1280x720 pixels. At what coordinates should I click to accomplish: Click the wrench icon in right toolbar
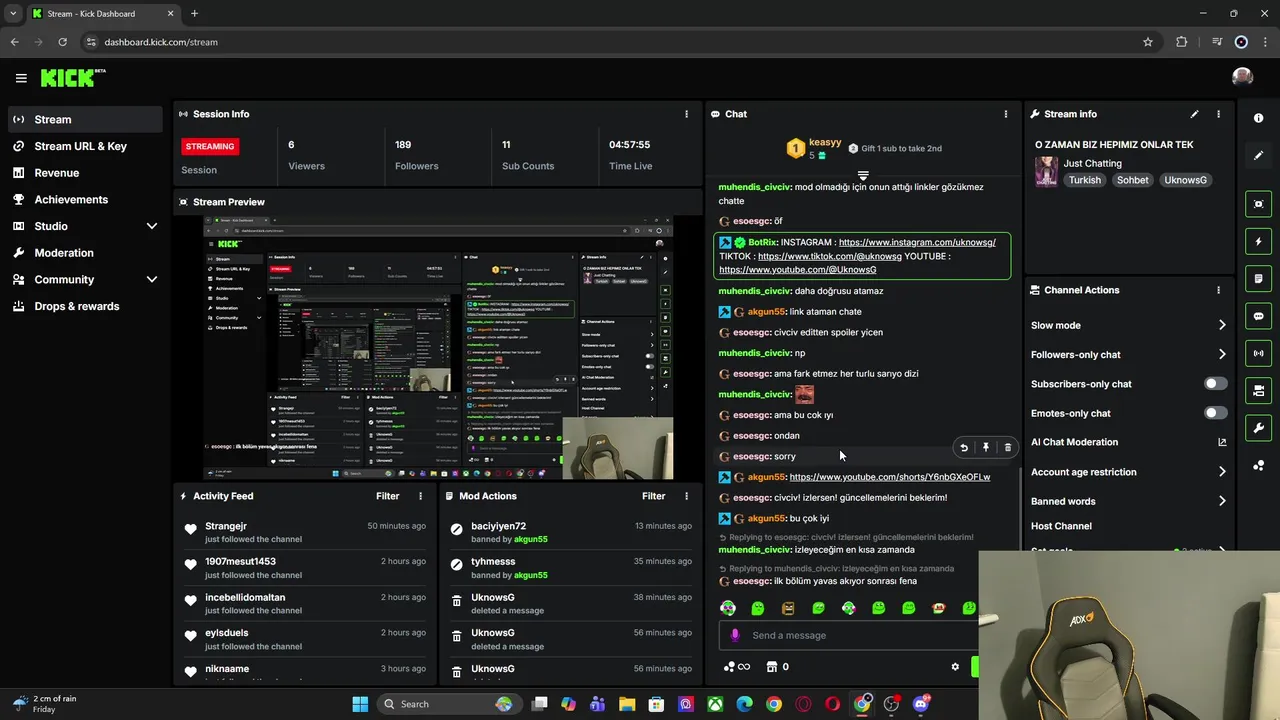click(1258, 428)
